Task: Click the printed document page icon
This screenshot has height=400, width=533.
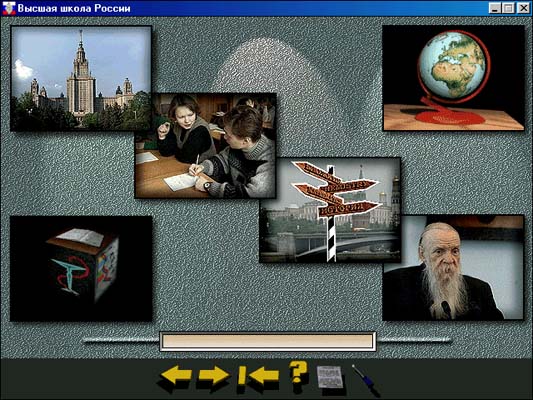Action: pos(330,377)
